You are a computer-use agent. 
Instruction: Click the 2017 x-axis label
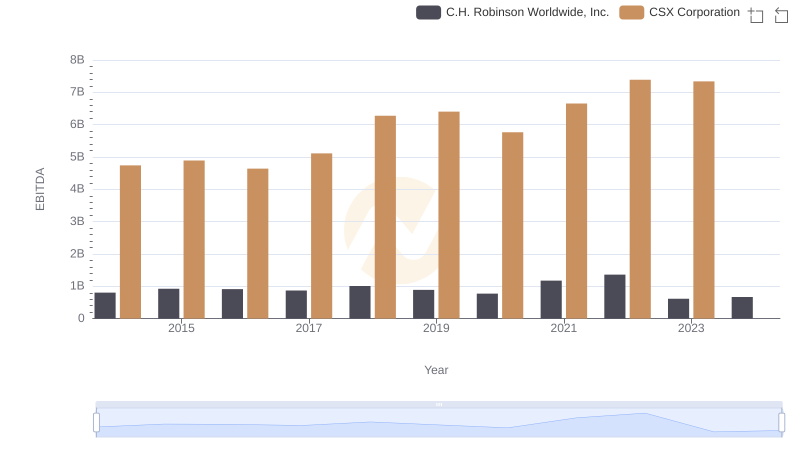[309, 328]
